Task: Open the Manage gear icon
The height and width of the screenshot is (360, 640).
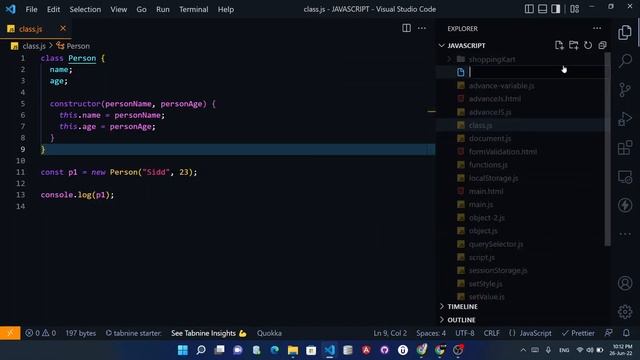Action: (624, 312)
